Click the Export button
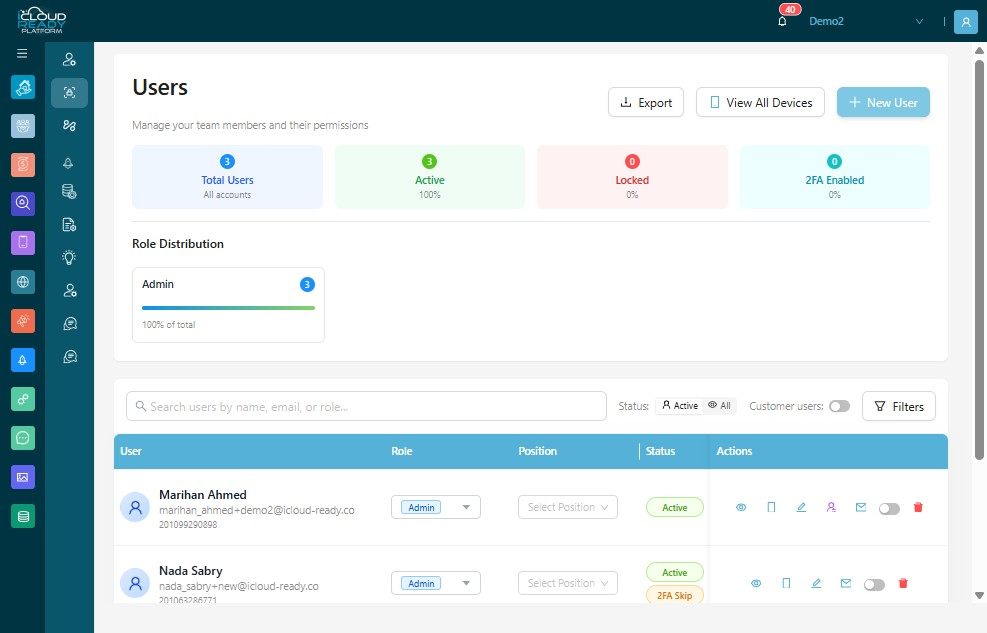The image size is (987, 633). tap(646, 102)
